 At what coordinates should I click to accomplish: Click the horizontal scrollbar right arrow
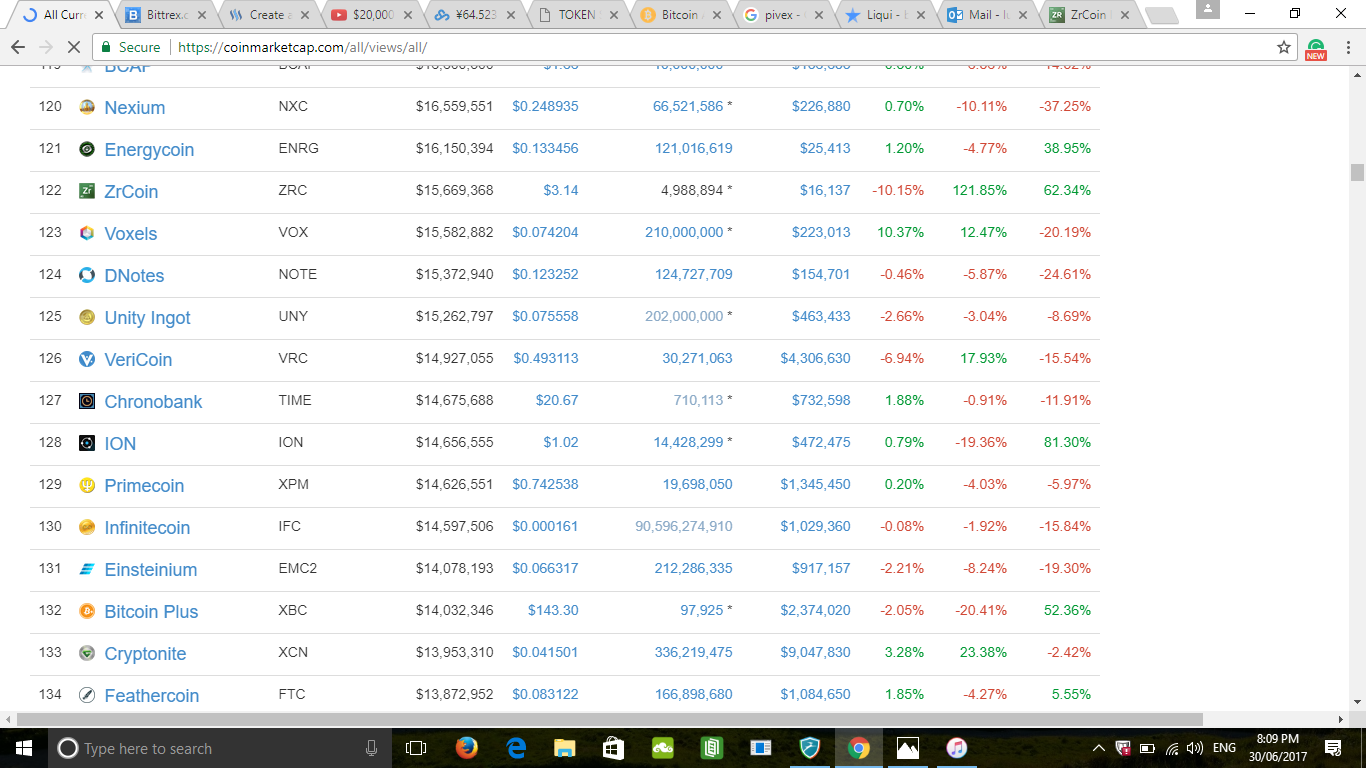[1341, 719]
